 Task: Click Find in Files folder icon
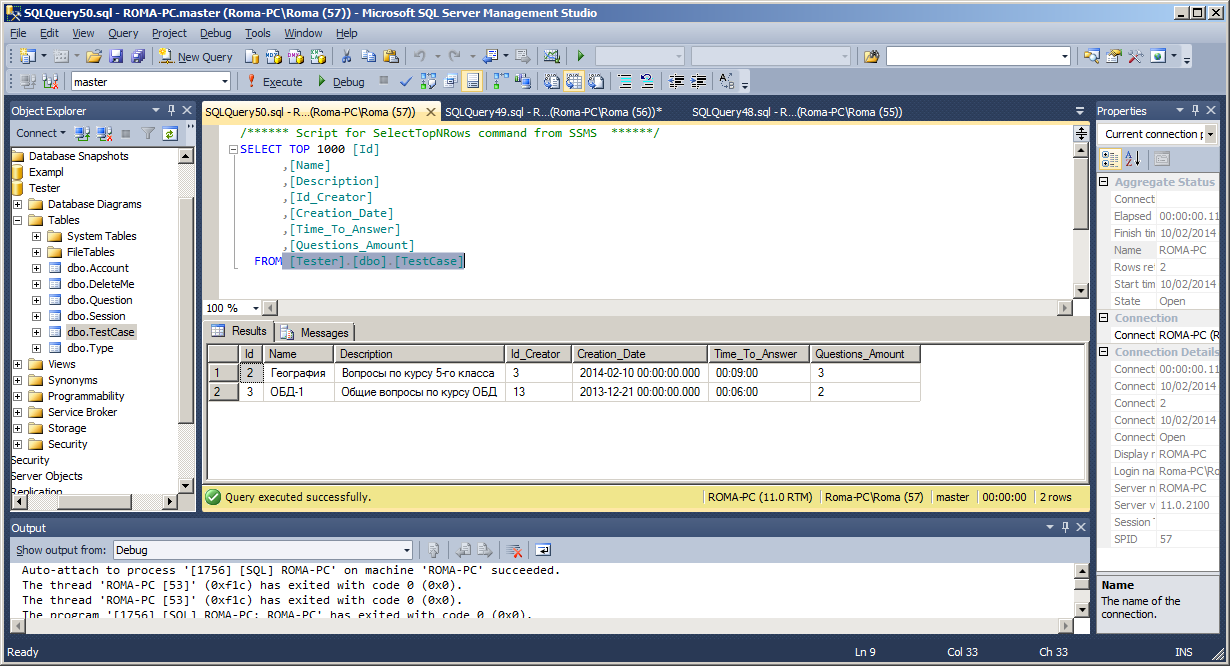(871, 57)
